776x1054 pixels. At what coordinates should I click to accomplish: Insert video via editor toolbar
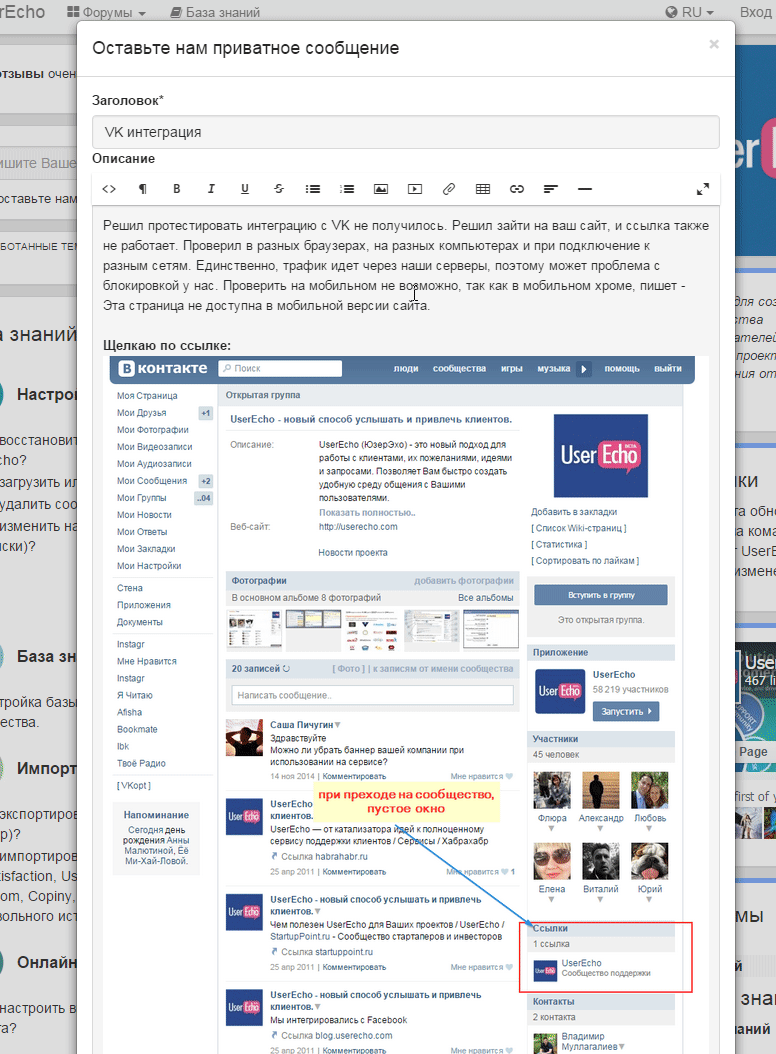pyautogui.click(x=415, y=190)
